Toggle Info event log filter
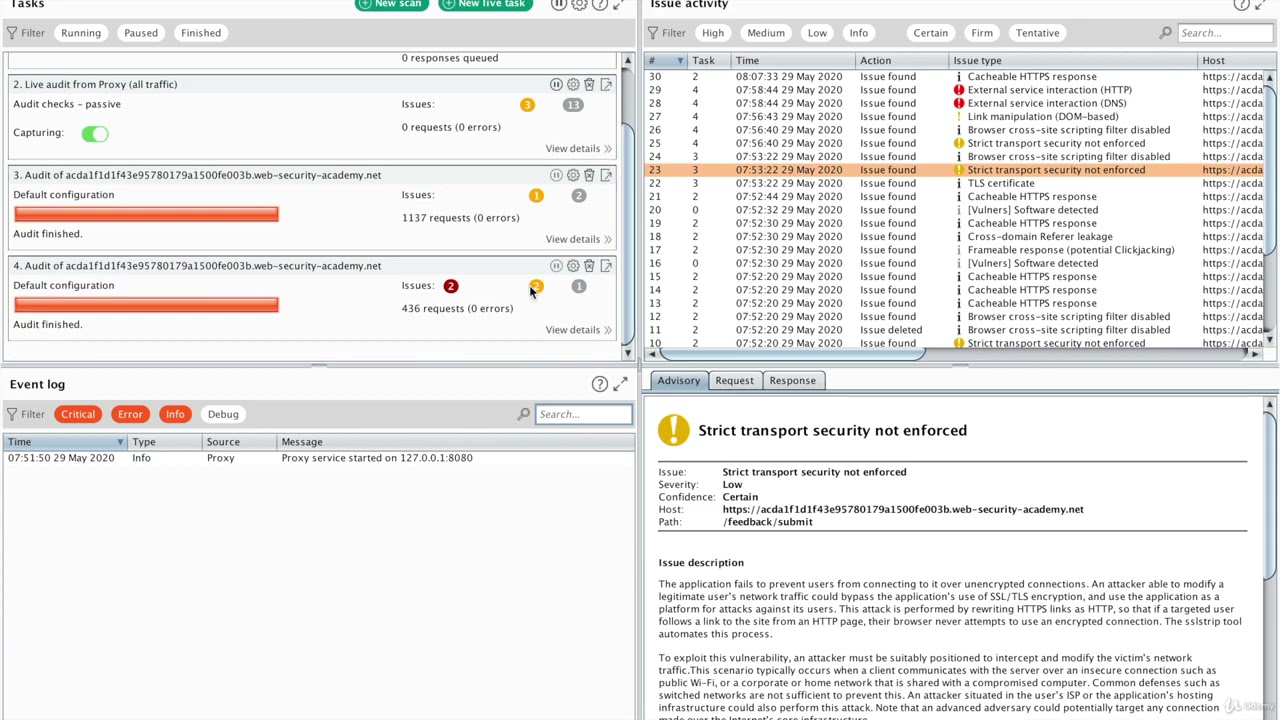 [175, 414]
